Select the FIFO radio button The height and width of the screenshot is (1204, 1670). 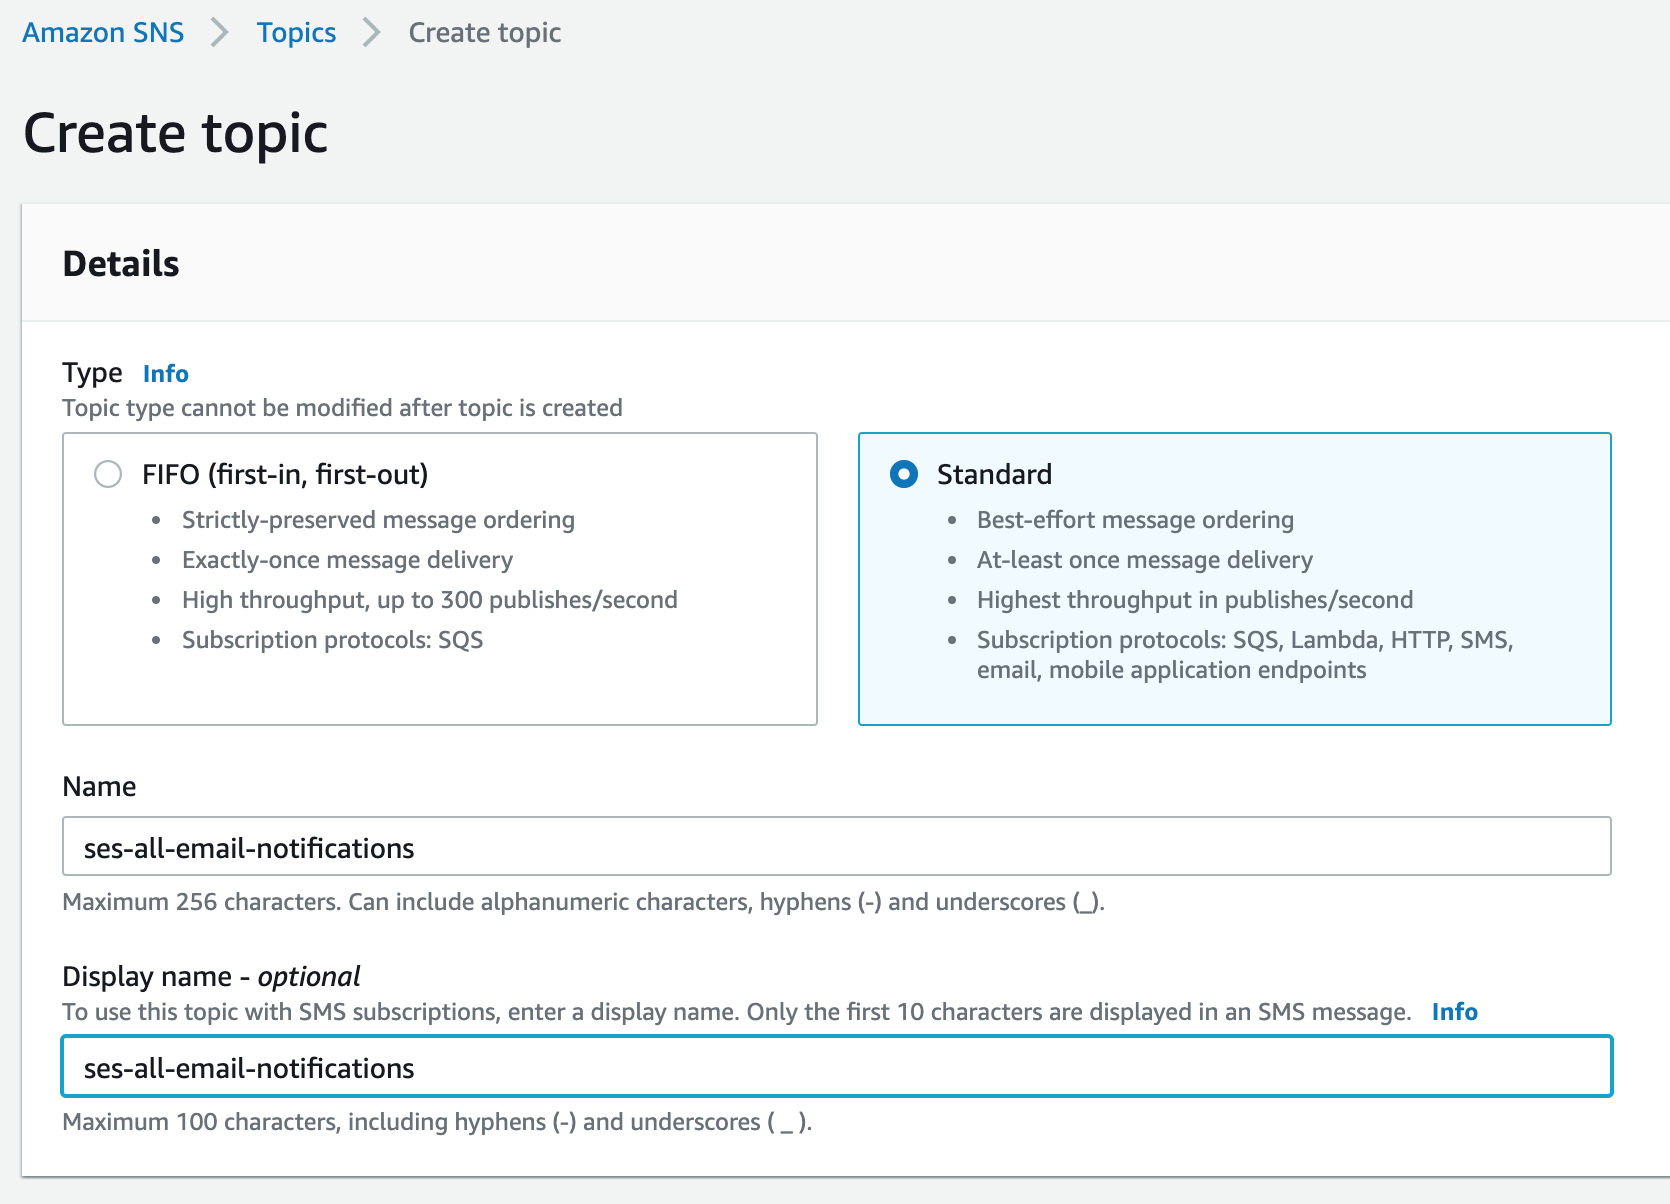tap(108, 474)
